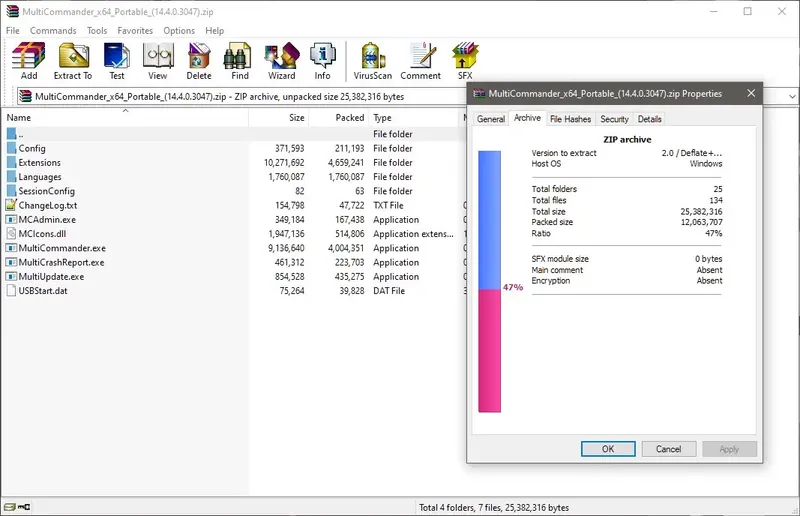Click the SFX toolbar icon
The height and width of the screenshot is (516, 800).
465,61
